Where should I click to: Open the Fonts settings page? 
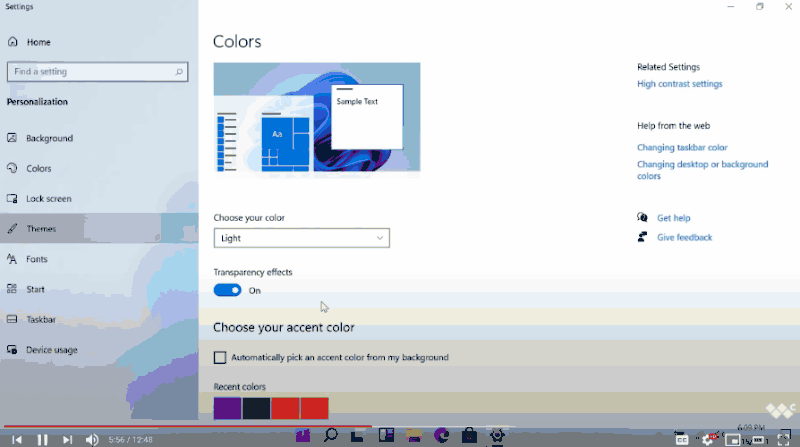point(28,259)
